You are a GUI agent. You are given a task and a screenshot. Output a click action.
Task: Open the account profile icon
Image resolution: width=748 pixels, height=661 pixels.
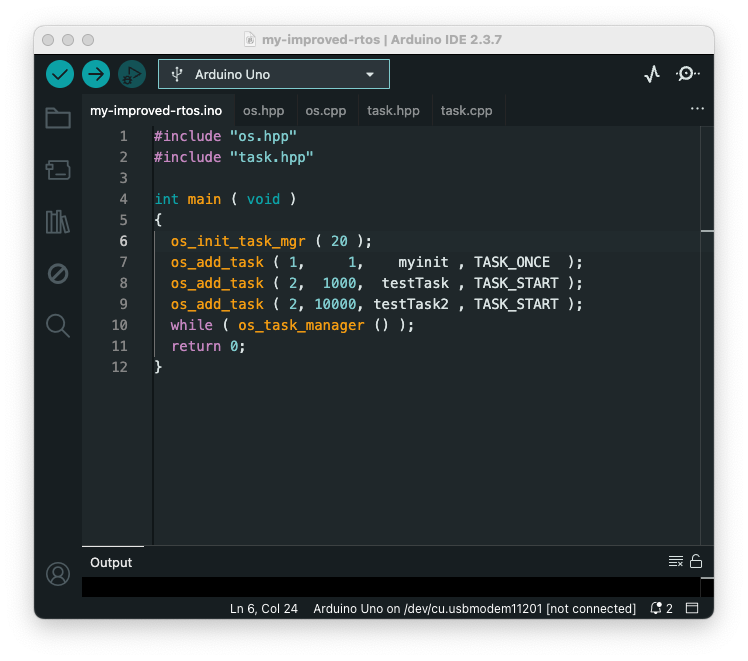pyautogui.click(x=58, y=574)
